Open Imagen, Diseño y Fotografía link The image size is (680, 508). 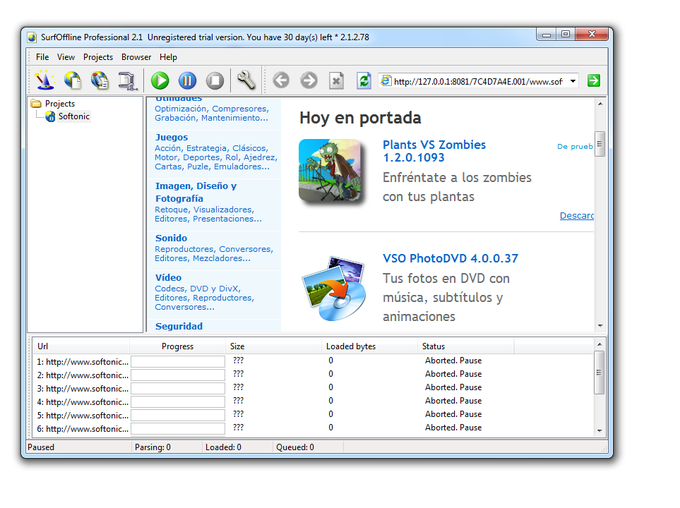pos(196,192)
